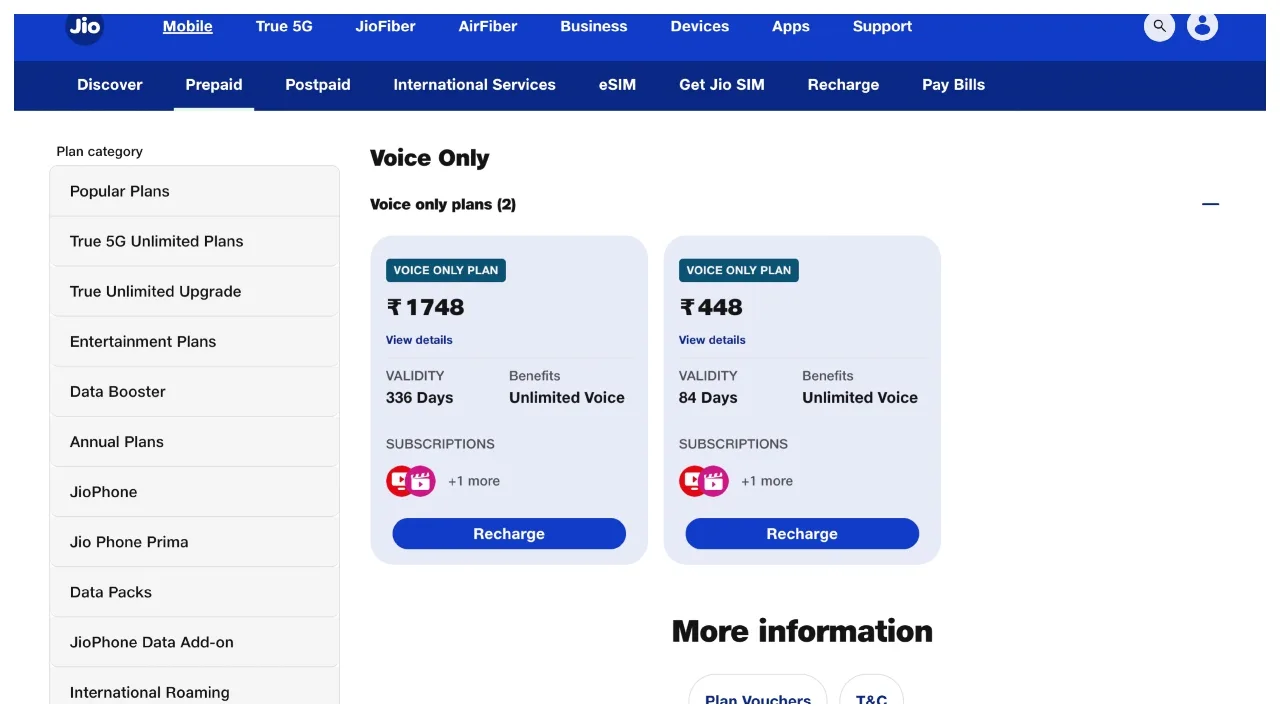This screenshot has width=1280, height=718.
Task: Open the user profile icon
Action: (x=1202, y=26)
